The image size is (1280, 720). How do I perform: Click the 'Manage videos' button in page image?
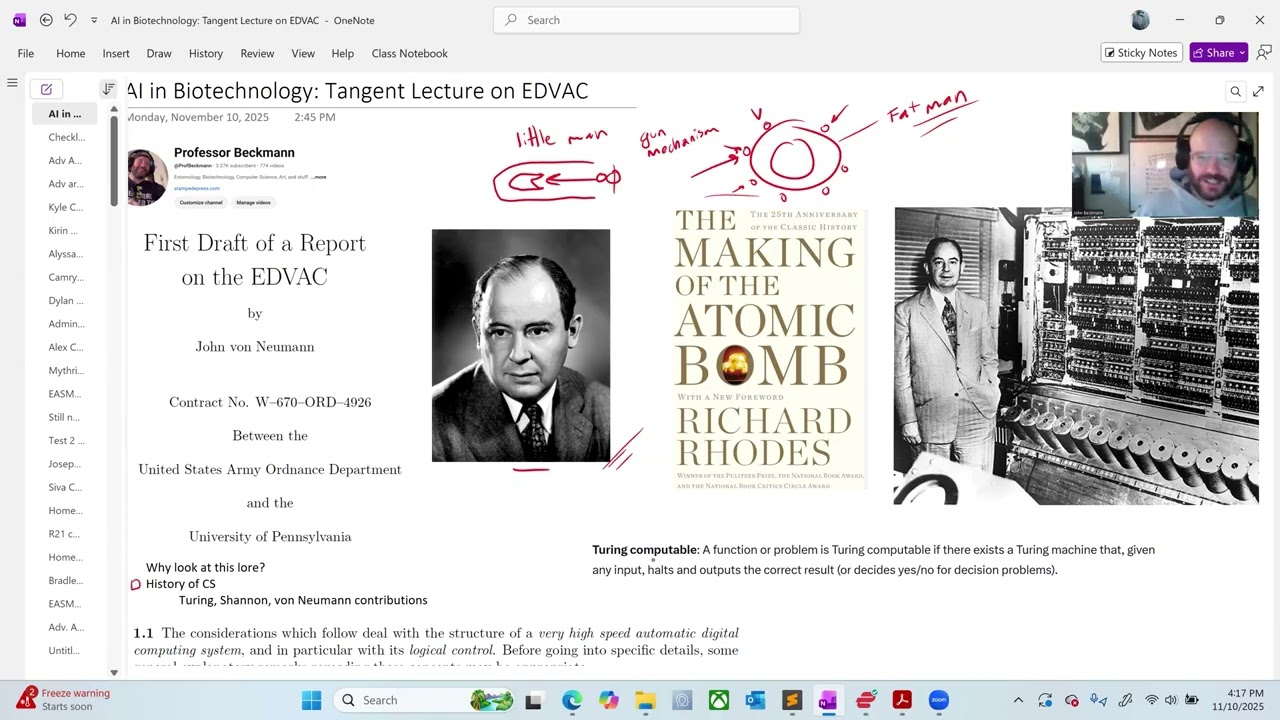pyautogui.click(x=253, y=203)
